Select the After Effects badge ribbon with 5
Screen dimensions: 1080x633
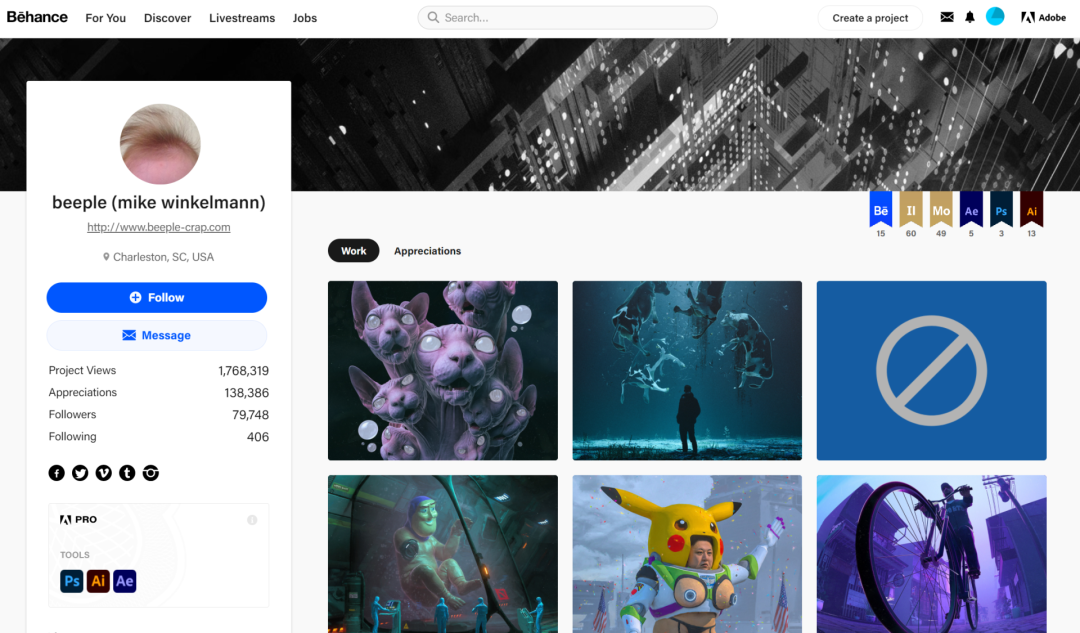(x=971, y=209)
